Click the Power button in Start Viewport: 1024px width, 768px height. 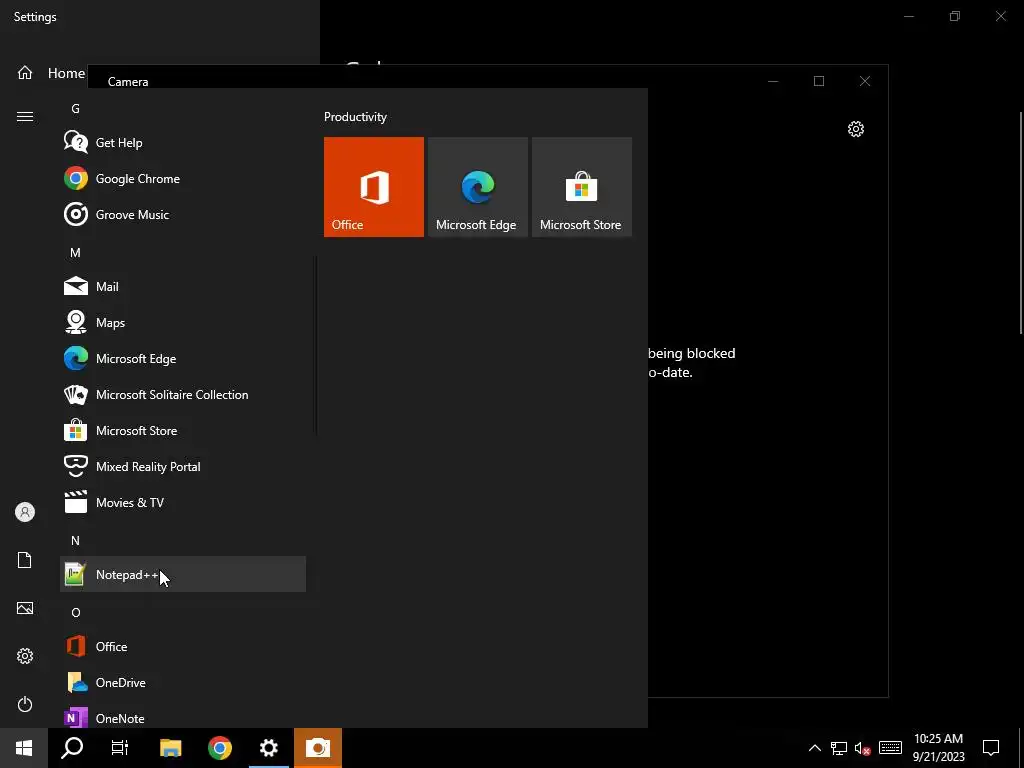pos(25,704)
